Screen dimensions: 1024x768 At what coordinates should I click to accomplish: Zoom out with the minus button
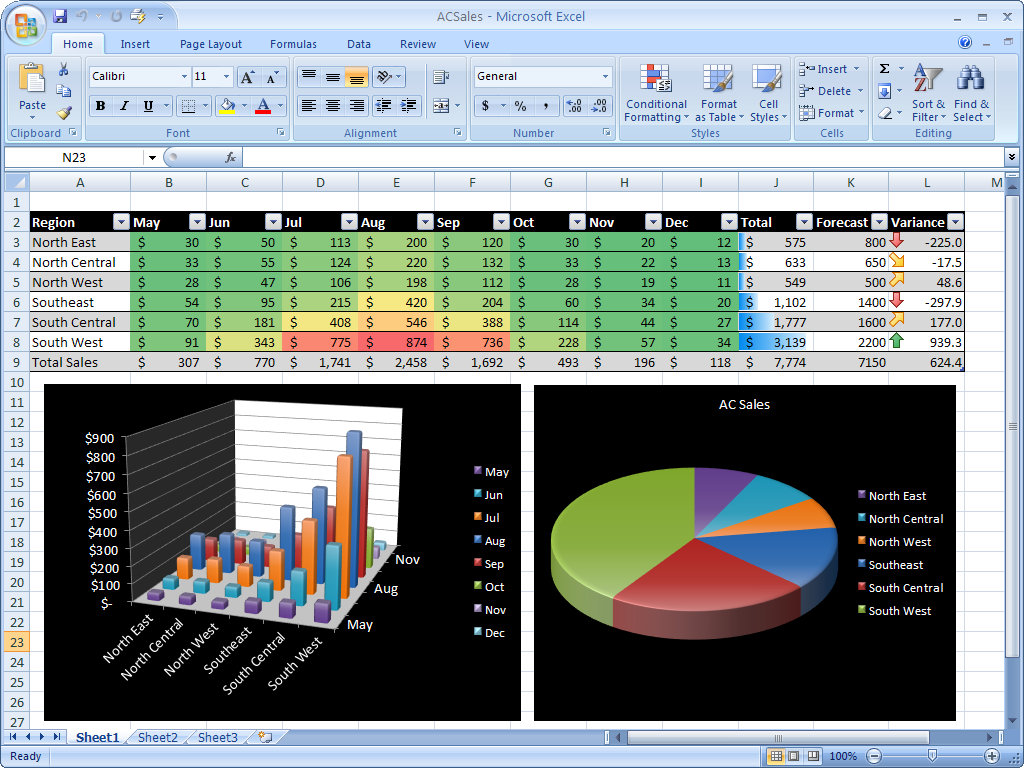(873, 756)
